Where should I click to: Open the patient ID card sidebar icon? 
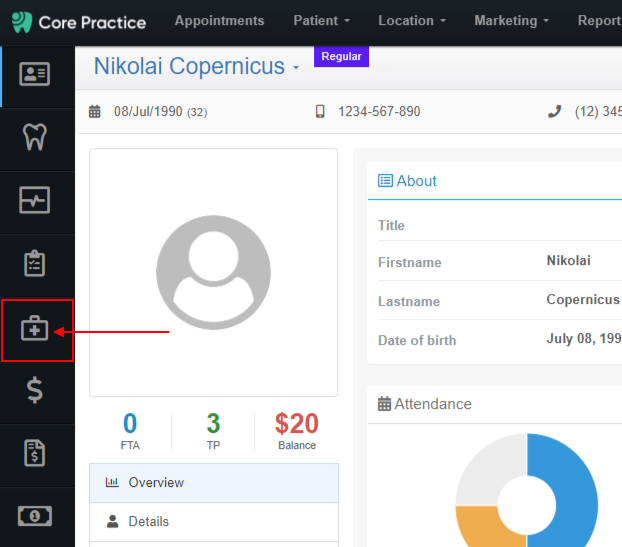(35, 74)
